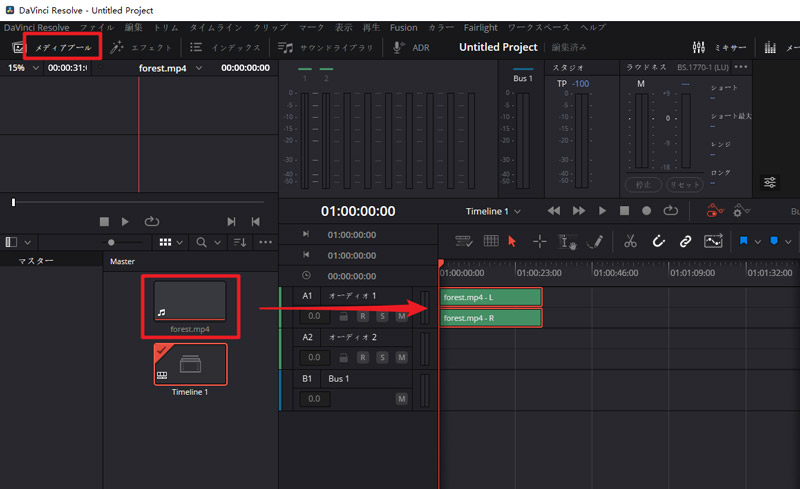Arm record (R) on オーディオ 1 track

(362, 316)
